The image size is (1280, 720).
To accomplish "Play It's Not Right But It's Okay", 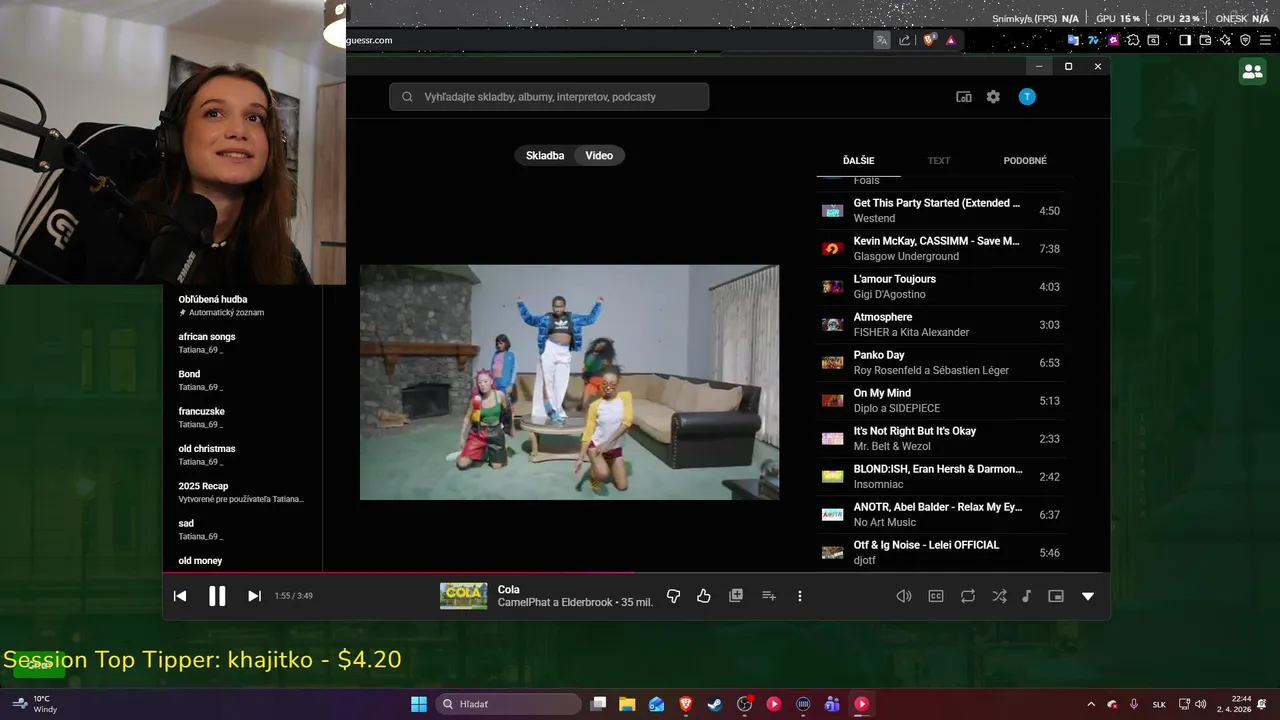I will [x=941, y=439].
